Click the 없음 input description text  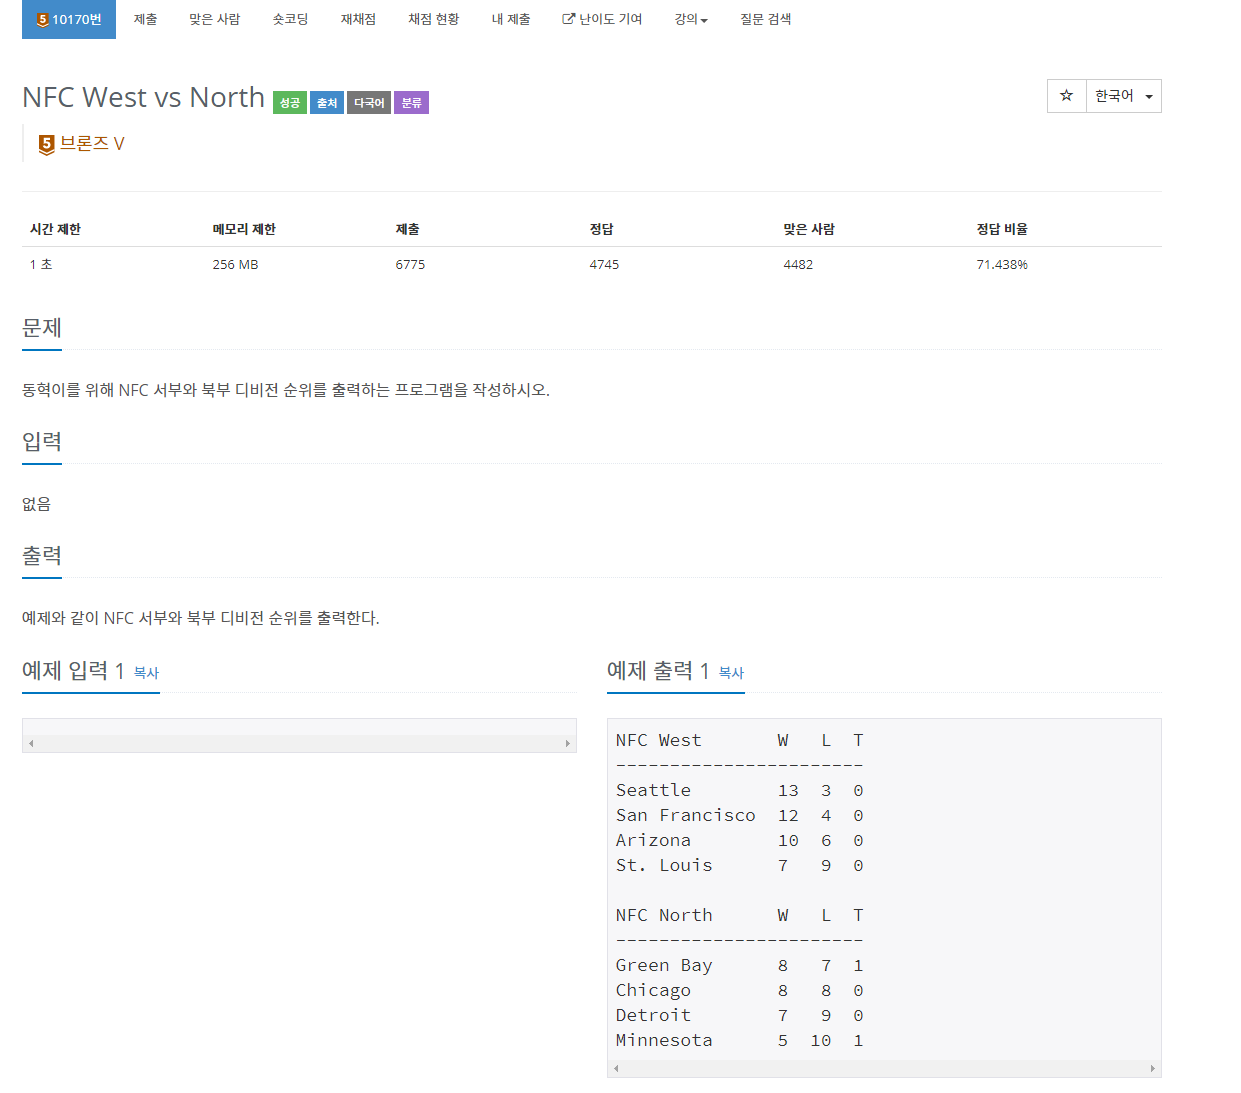click(36, 504)
